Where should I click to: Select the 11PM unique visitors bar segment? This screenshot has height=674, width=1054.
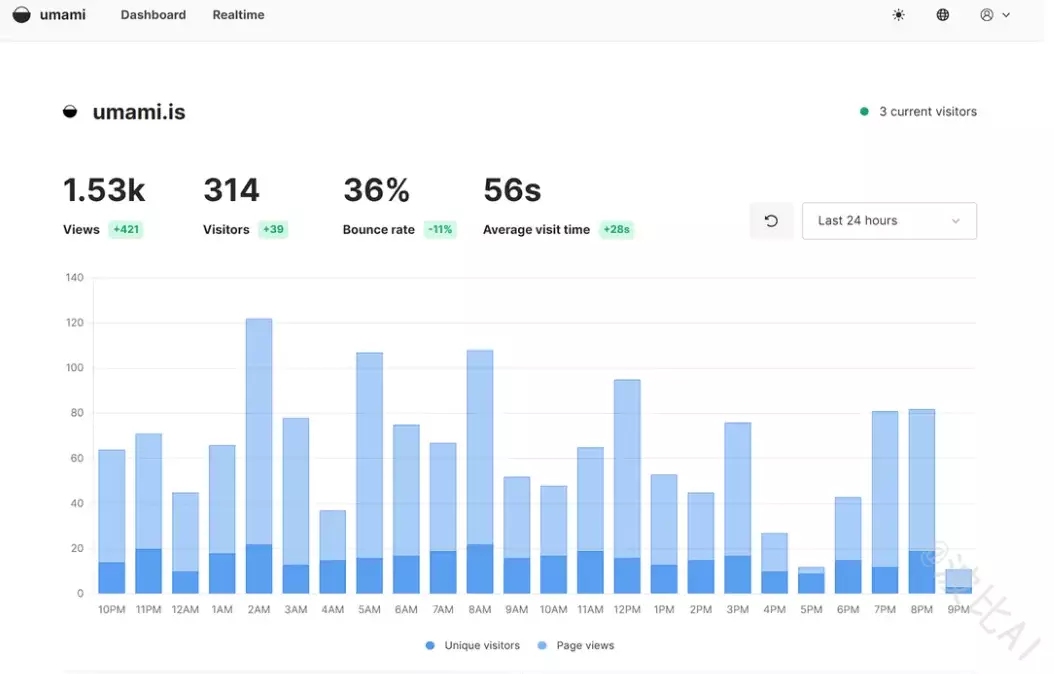click(x=149, y=571)
